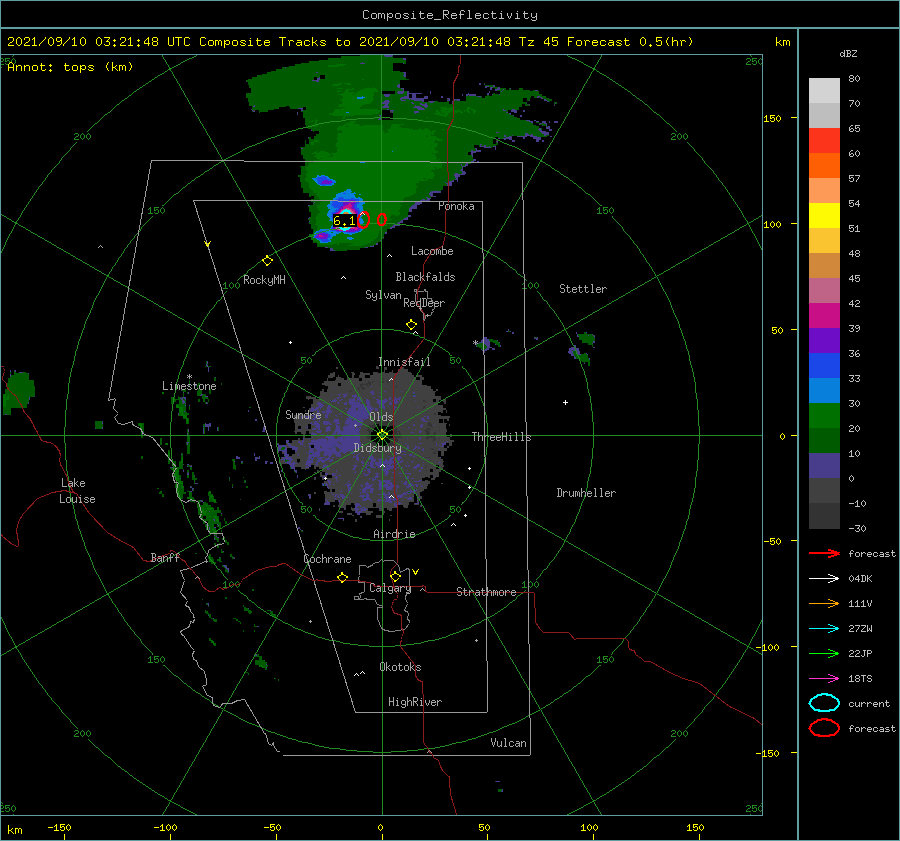
Task: Click the Sundre label
Action: [303, 414]
